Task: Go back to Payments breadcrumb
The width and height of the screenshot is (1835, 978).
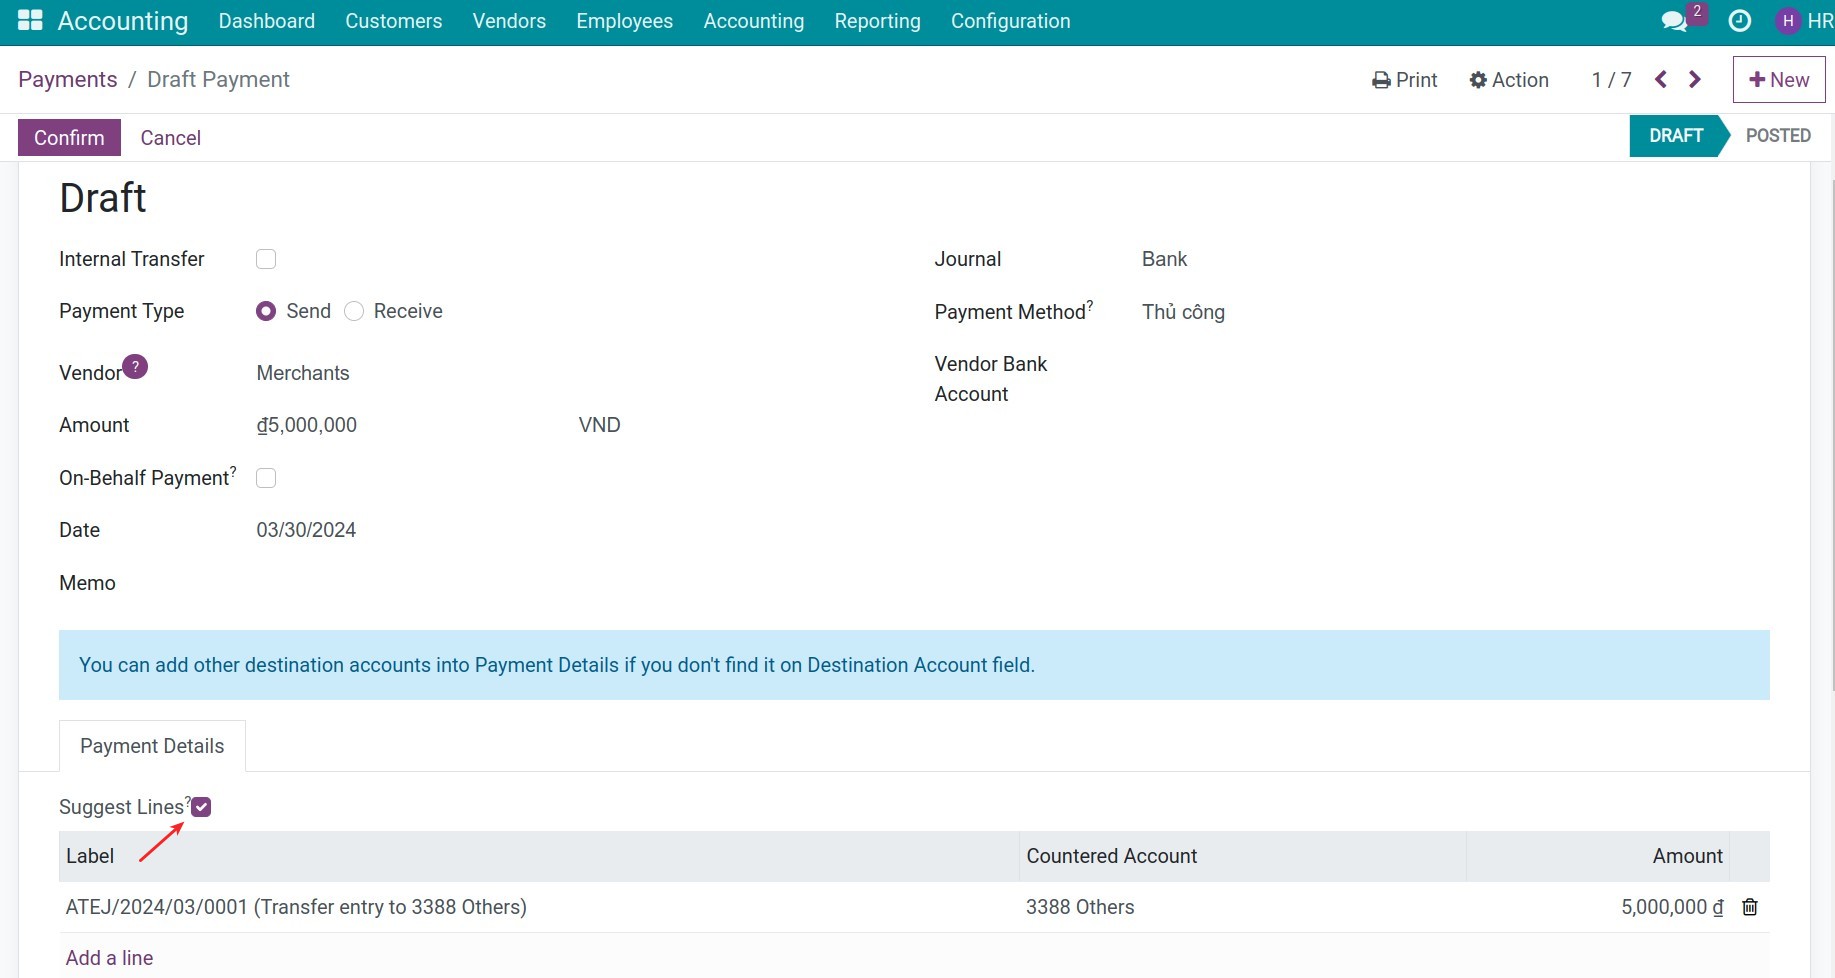Action: pyautogui.click(x=68, y=80)
